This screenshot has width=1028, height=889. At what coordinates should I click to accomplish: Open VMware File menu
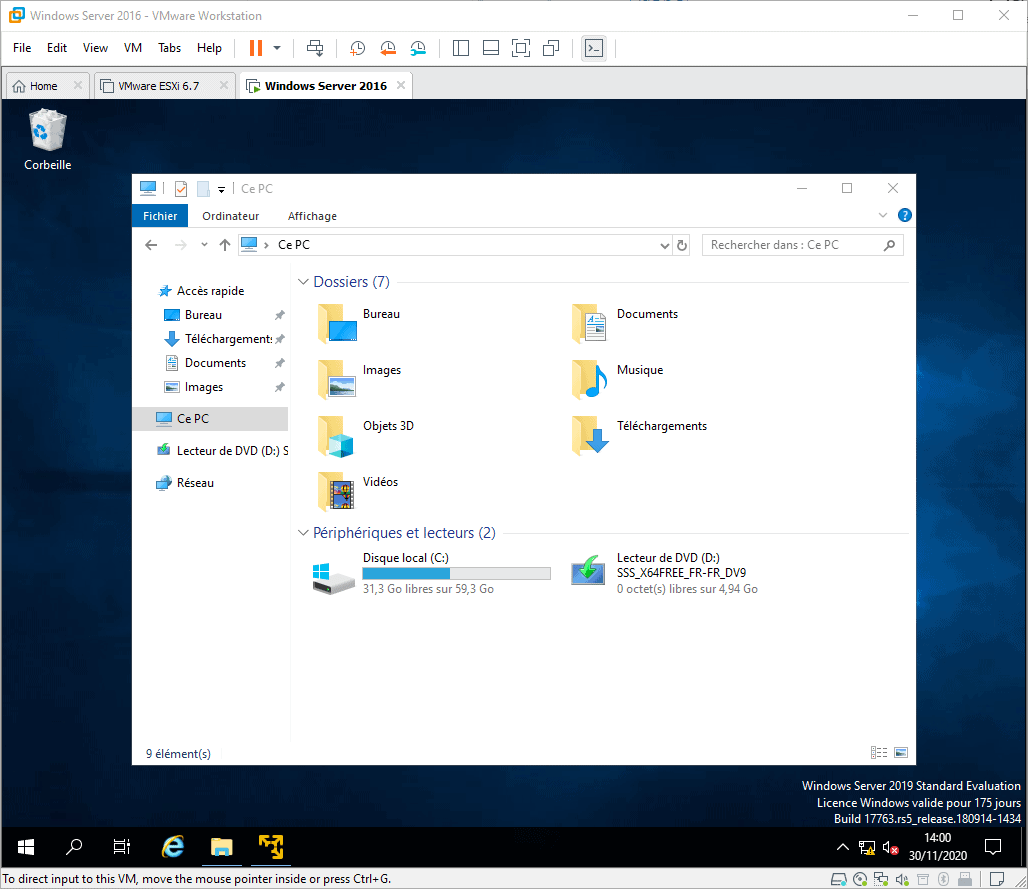[22, 48]
